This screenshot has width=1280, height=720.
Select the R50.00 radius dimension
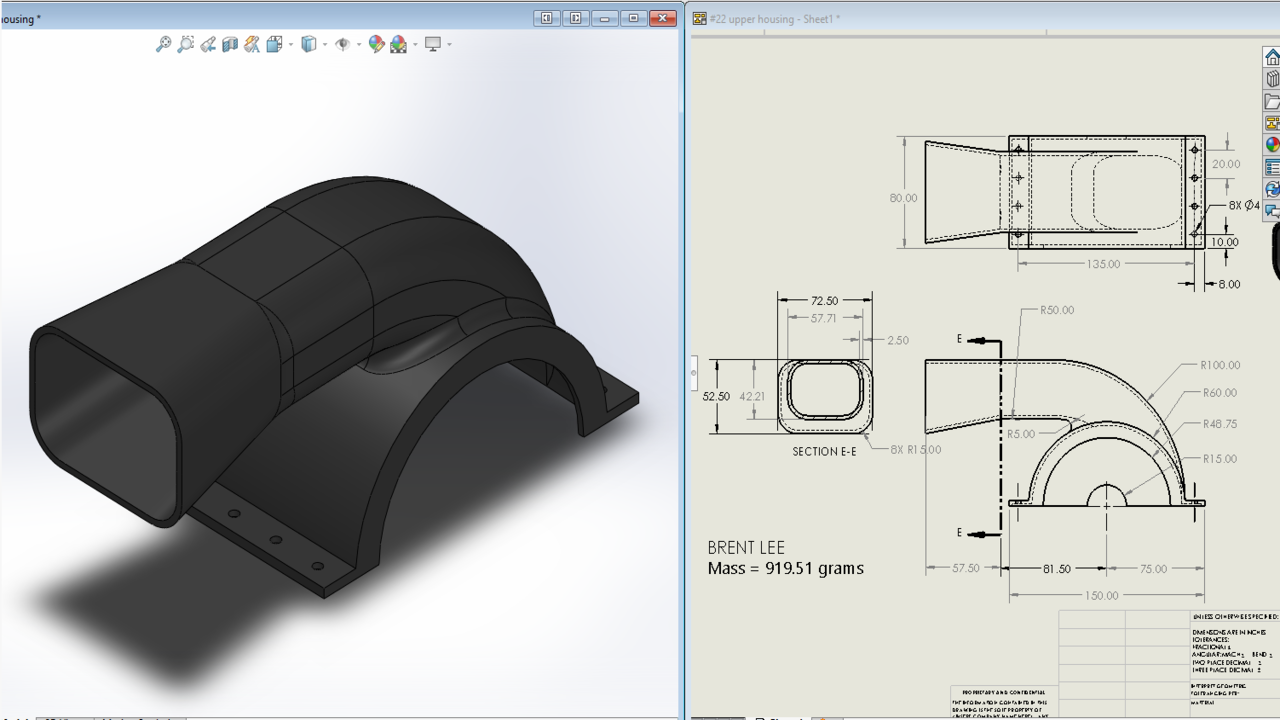coord(1057,310)
